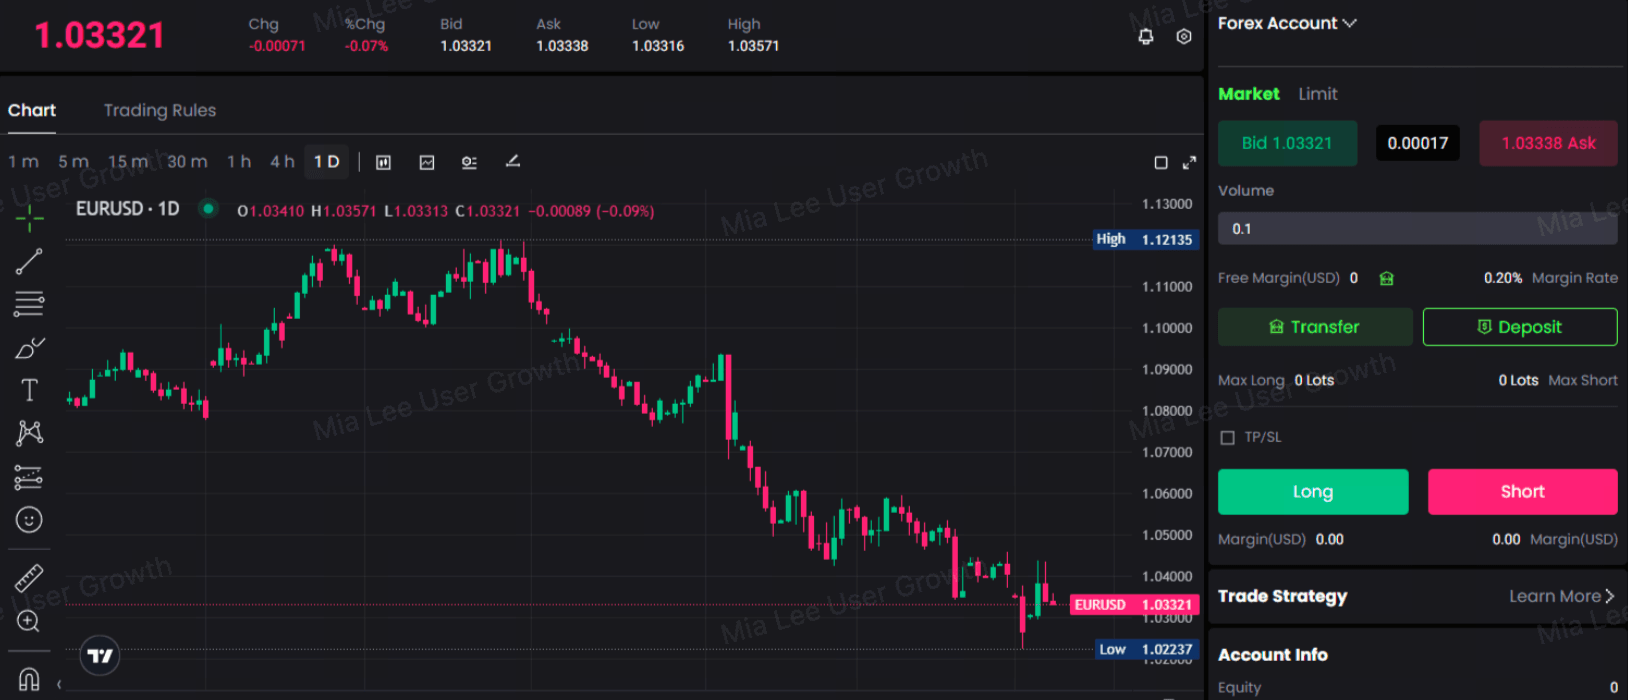This screenshot has height=700, width=1628.
Task: Select the chart patterns tool
Action: 29,433
